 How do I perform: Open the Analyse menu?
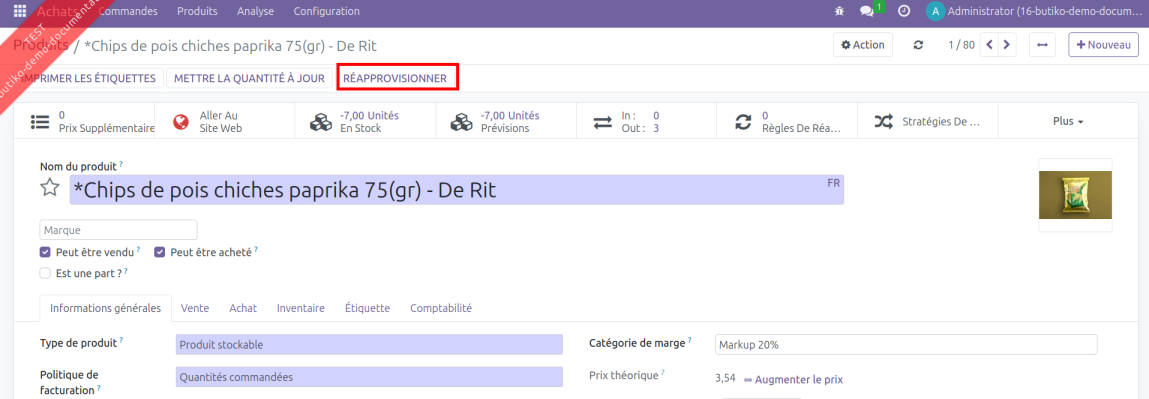tap(256, 11)
